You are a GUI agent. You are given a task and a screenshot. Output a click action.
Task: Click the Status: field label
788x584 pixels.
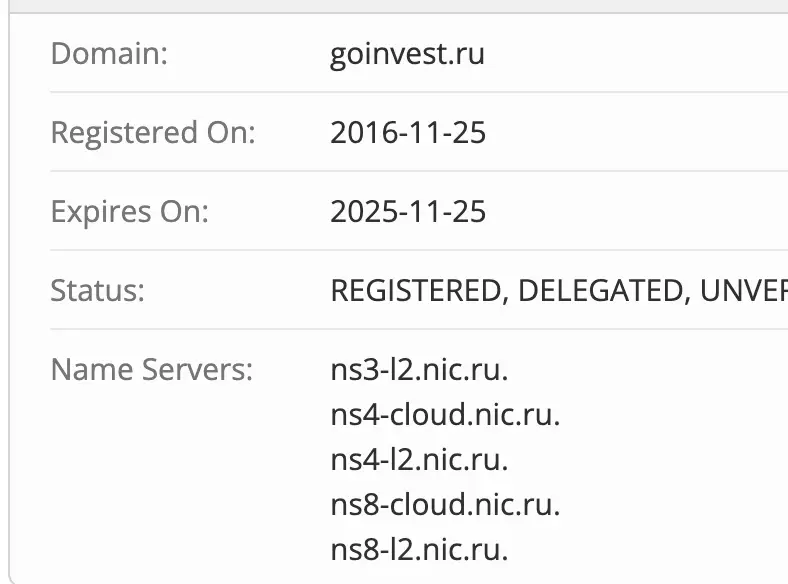pyautogui.click(x=98, y=290)
